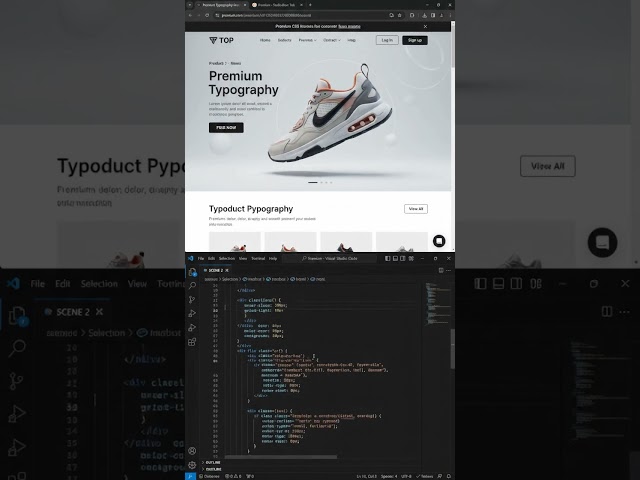Click underlined link in announcement banner
Viewport: 640px width, 480px height.
(x=349, y=26)
